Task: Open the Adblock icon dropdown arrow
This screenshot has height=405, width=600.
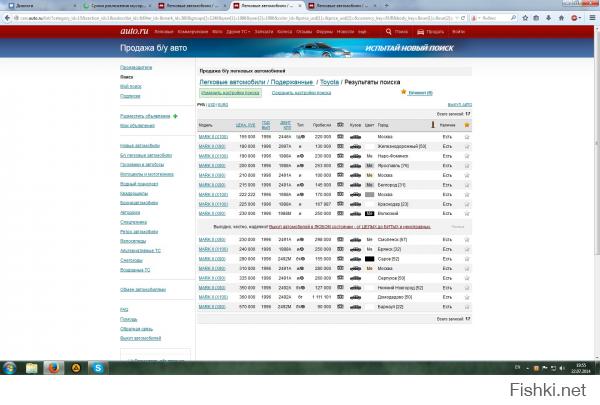Action: [x=580, y=18]
